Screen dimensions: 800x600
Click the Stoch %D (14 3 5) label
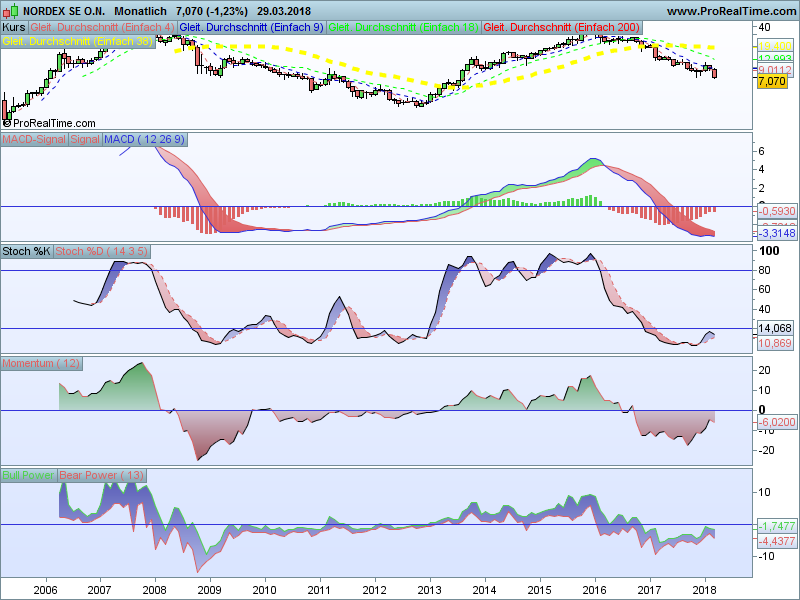click(x=101, y=252)
